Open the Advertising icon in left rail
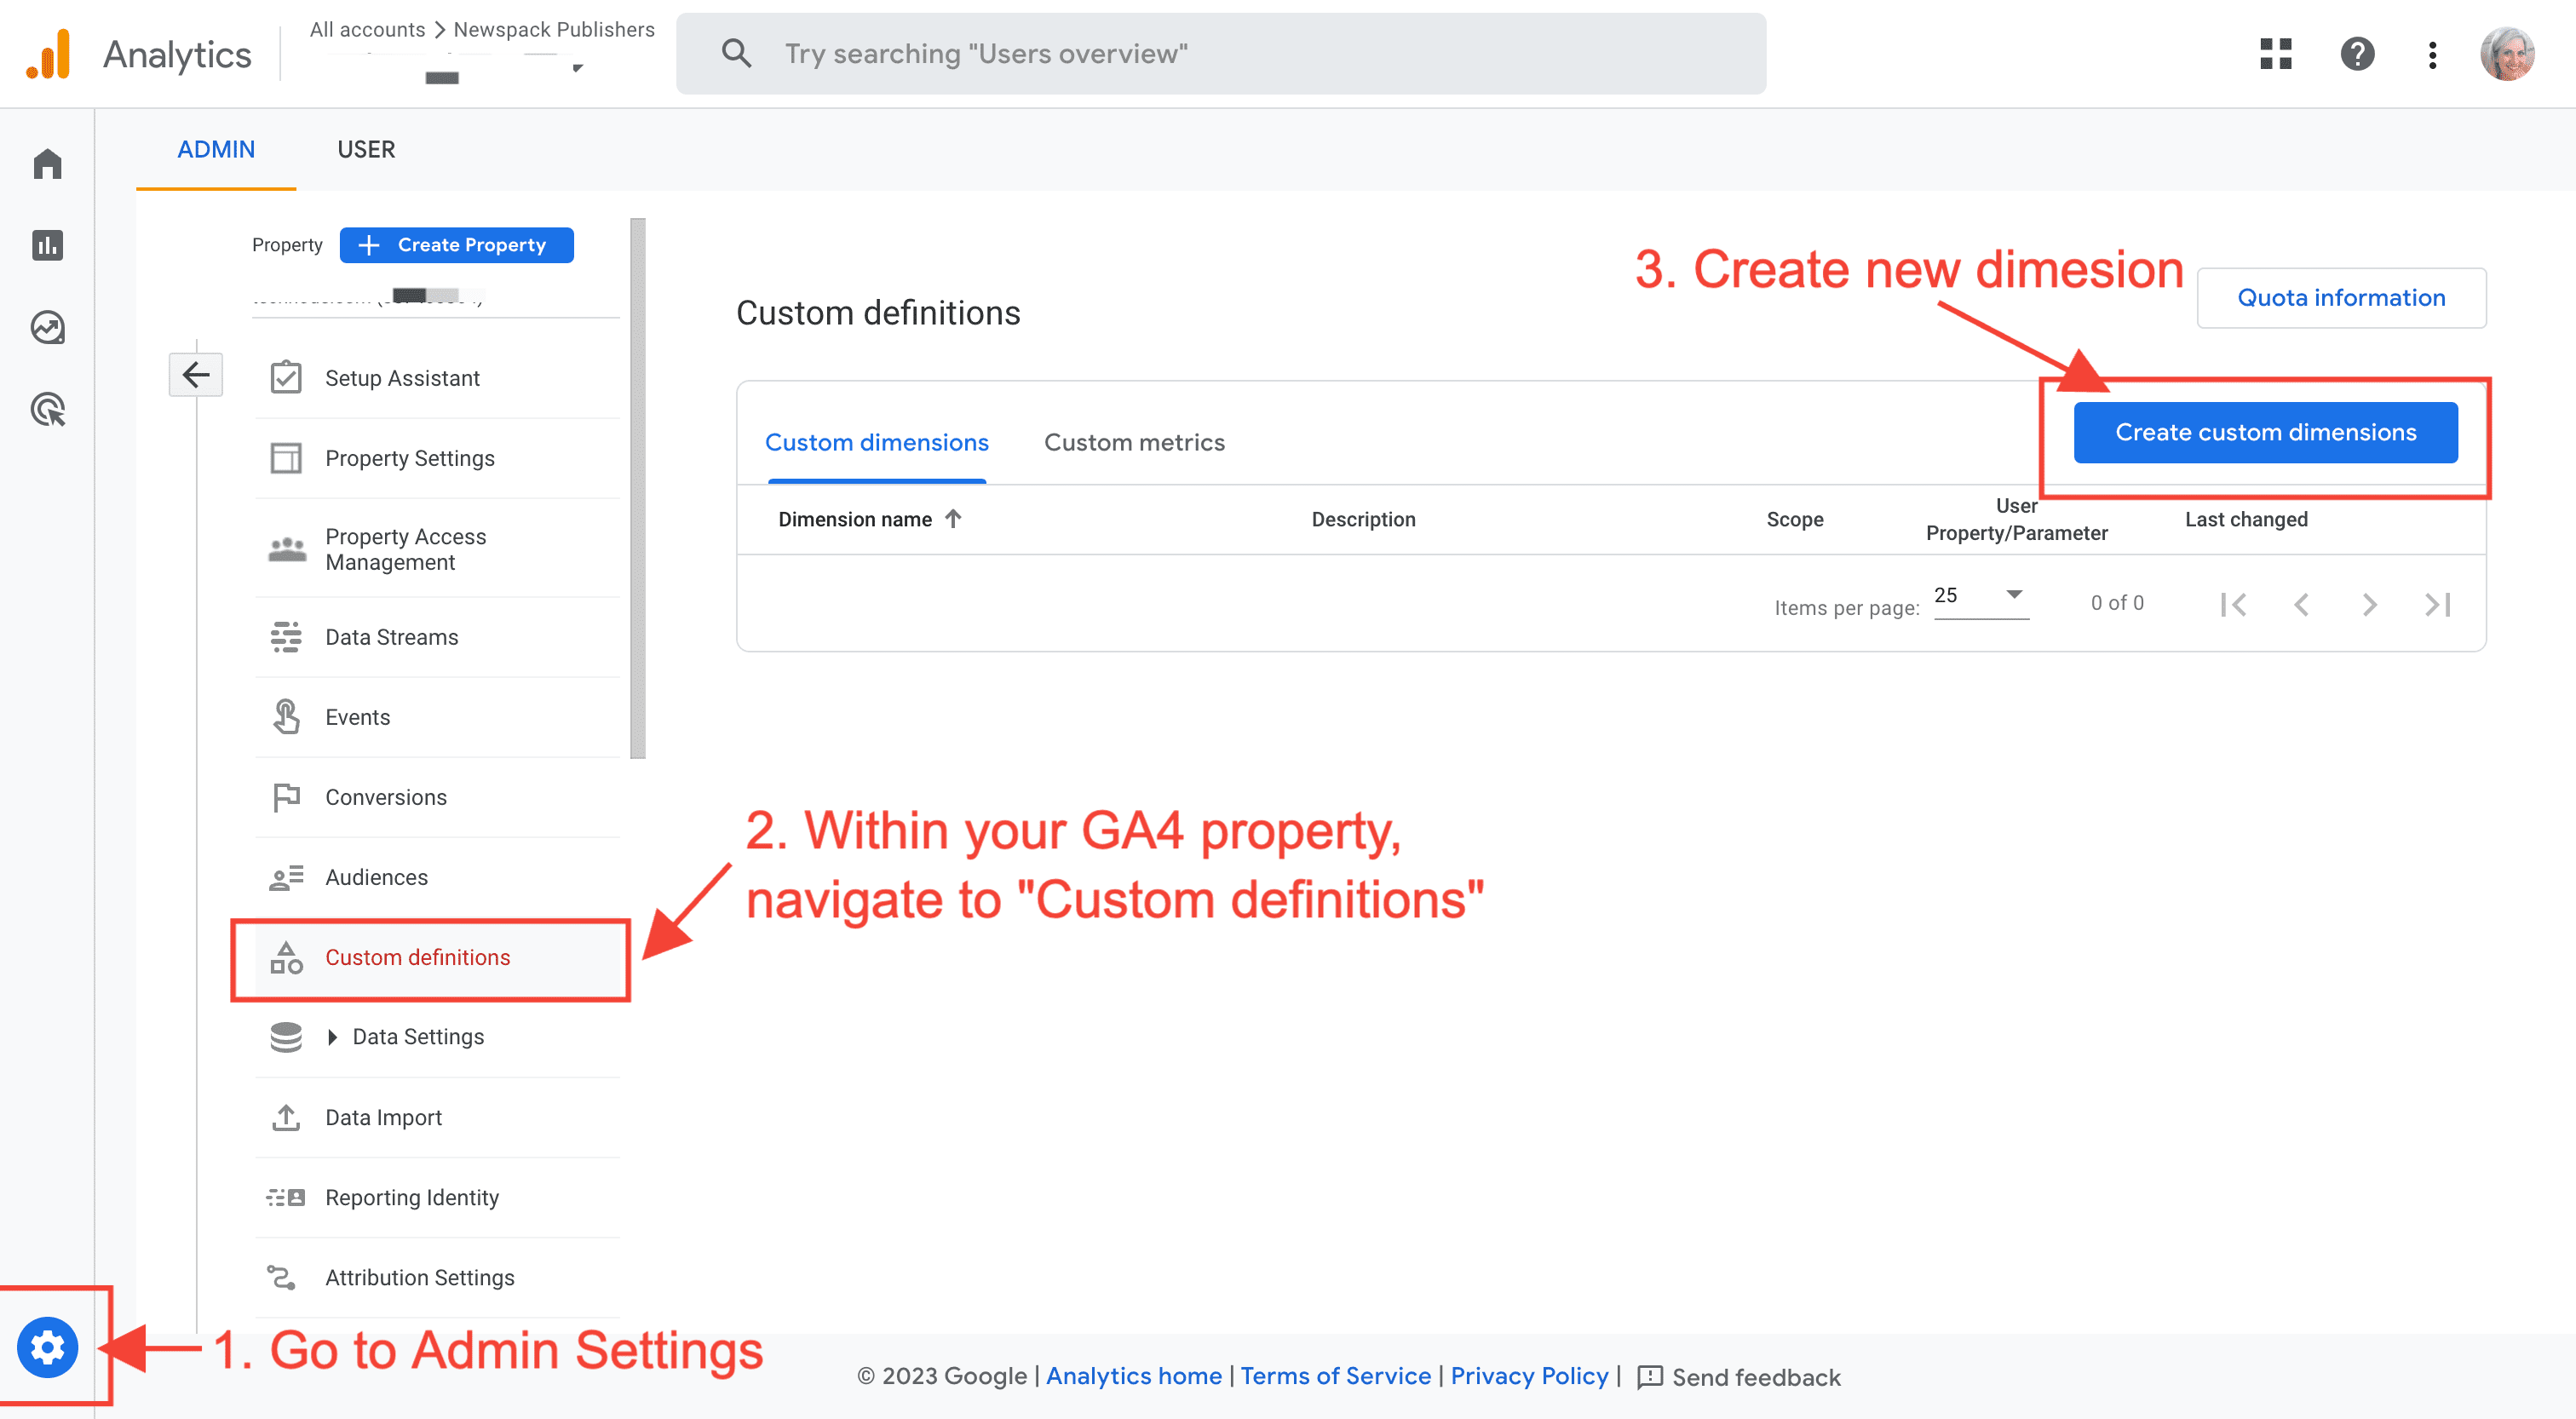 47,409
